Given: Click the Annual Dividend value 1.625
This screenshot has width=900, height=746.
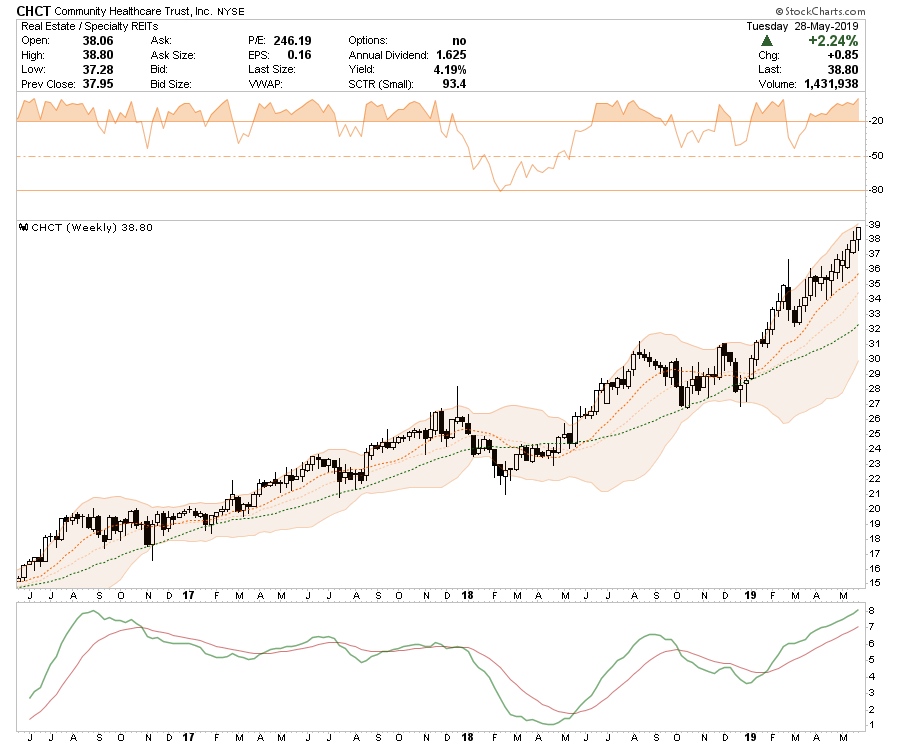Looking at the screenshot, I should [x=451, y=55].
